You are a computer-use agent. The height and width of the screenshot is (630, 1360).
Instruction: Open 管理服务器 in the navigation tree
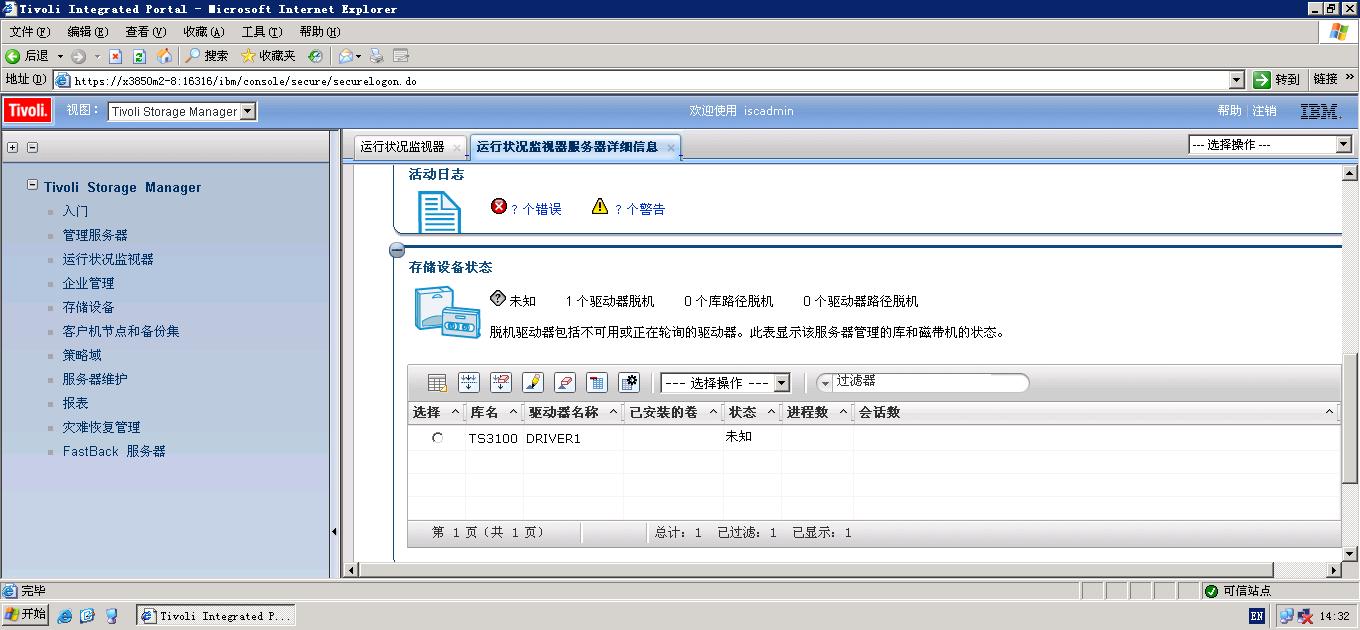tap(95, 235)
